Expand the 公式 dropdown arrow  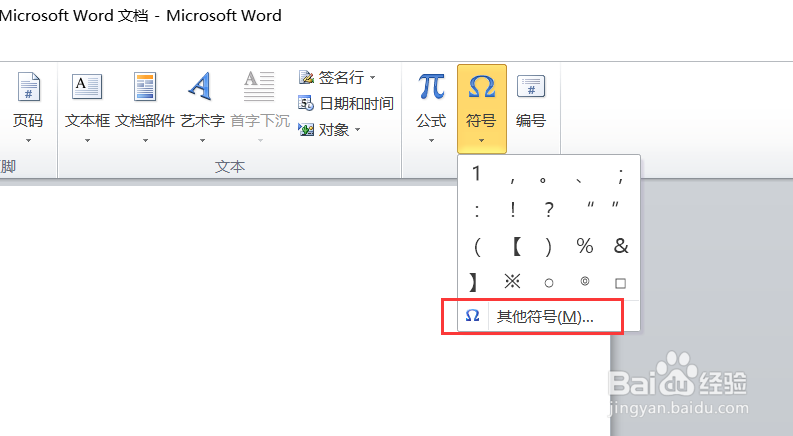coord(431,141)
